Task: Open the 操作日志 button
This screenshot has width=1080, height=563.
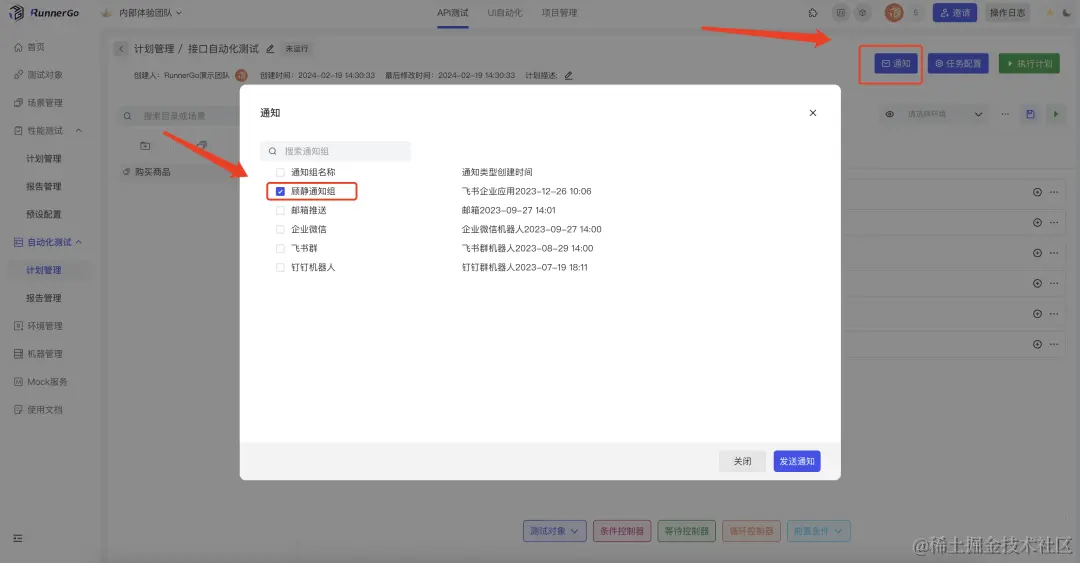Action: [1007, 12]
